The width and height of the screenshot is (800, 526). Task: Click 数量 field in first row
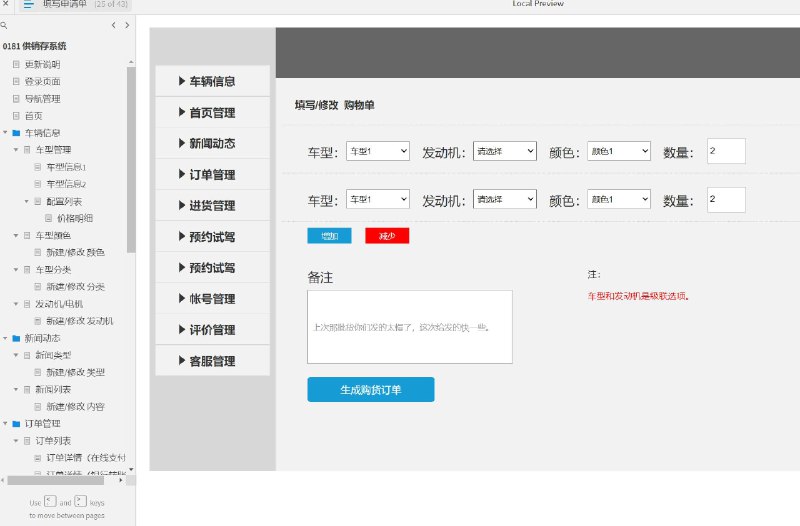point(726,151)
